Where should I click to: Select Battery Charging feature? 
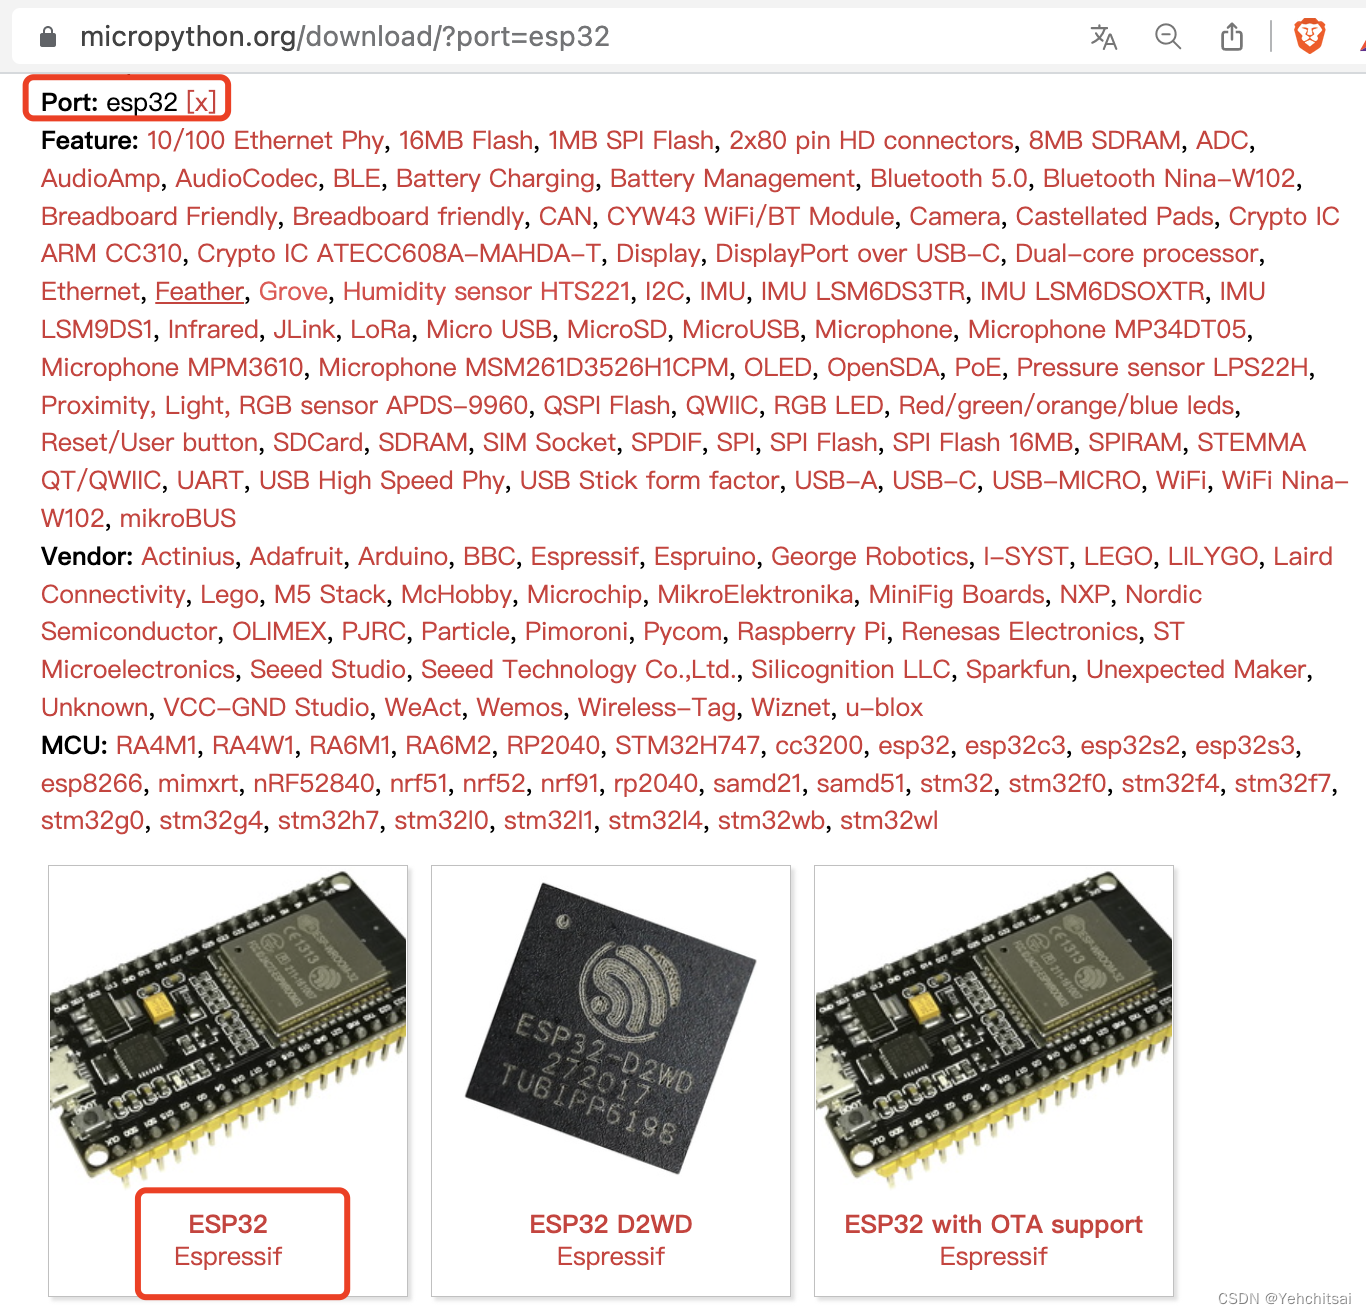pos(495,179)
